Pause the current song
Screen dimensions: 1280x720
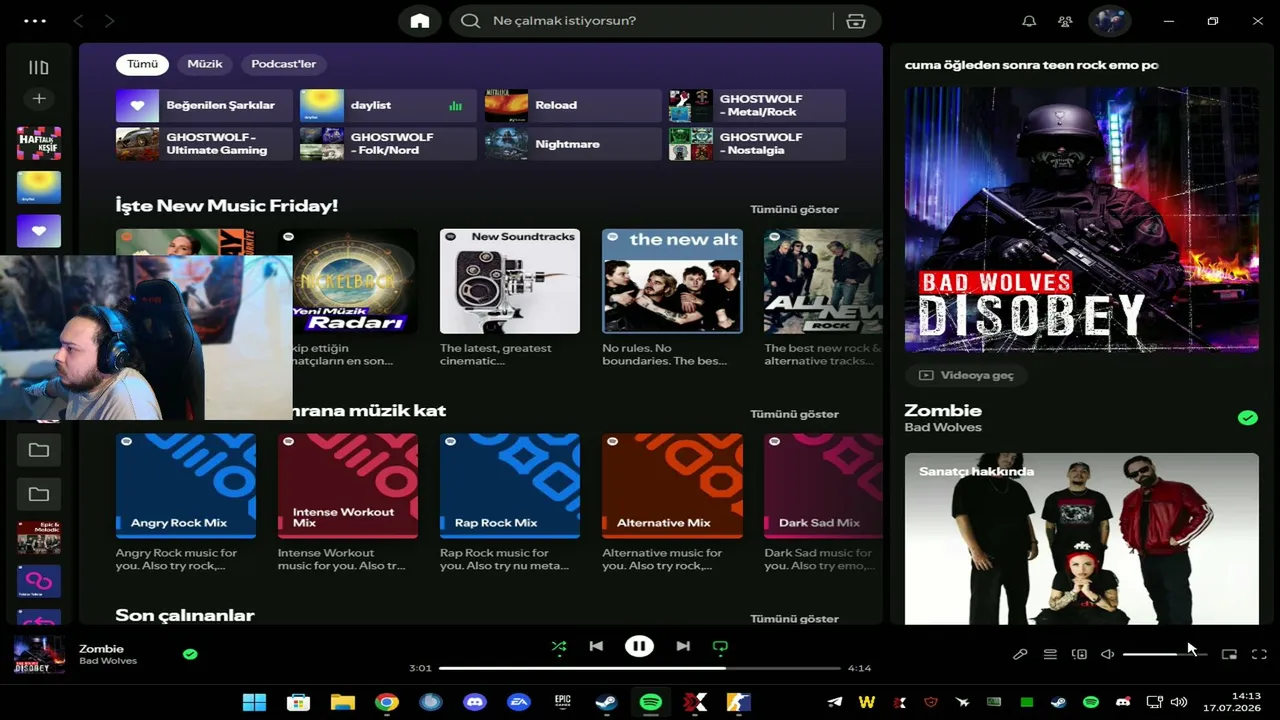(639, 646)
